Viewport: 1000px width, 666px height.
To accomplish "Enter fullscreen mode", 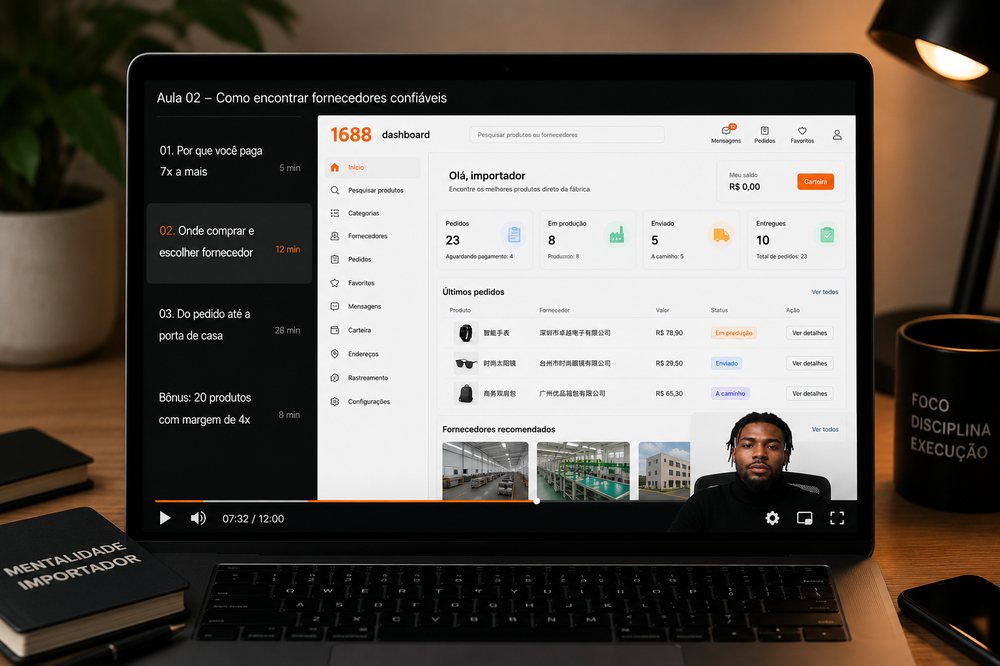I will click(837, 518).
